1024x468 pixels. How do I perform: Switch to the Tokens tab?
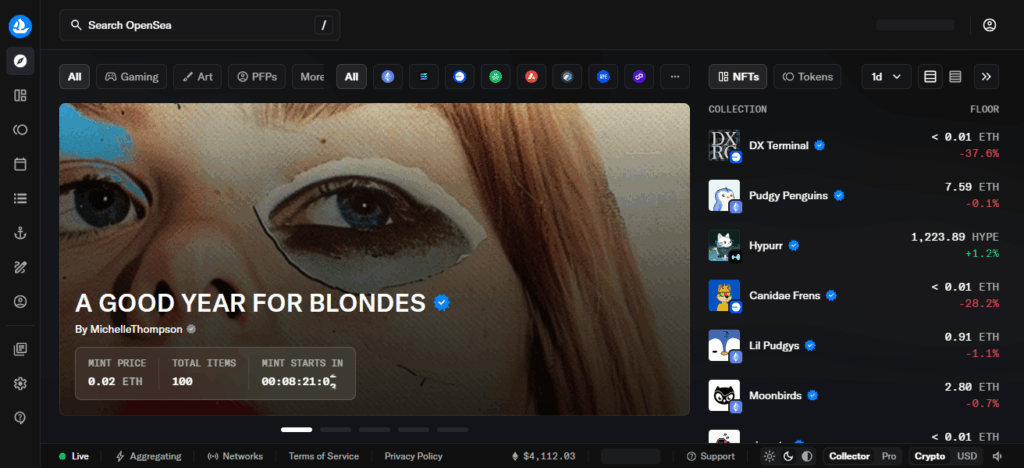coord(807,76)
